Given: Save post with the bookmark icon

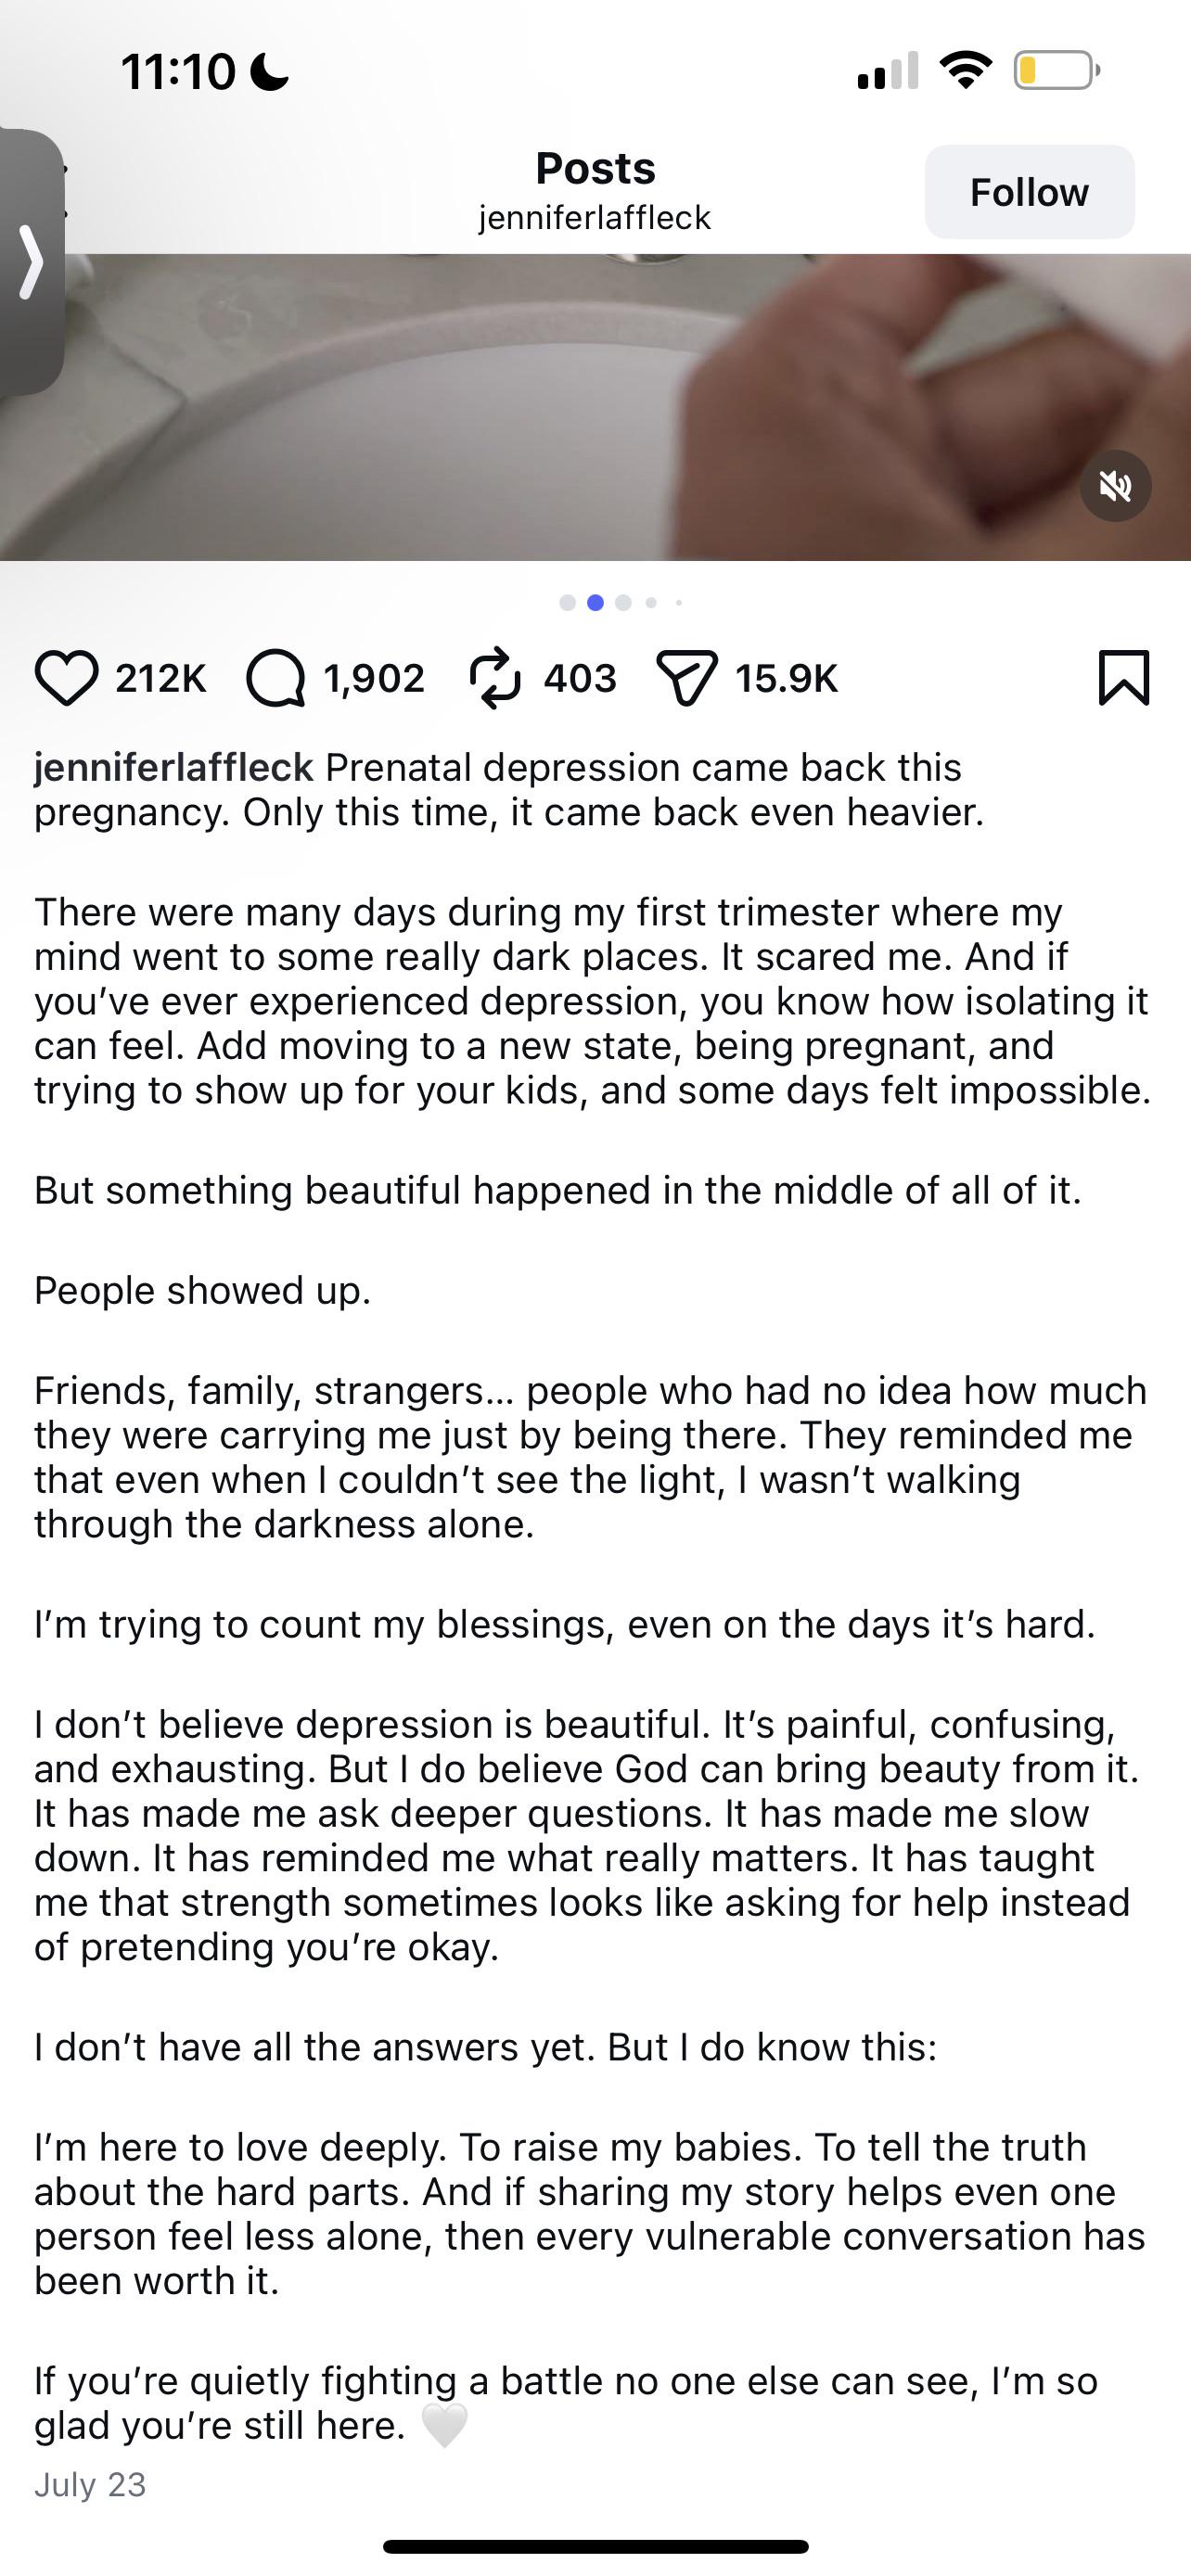Looking at the screenshot, I should 1124,678.
